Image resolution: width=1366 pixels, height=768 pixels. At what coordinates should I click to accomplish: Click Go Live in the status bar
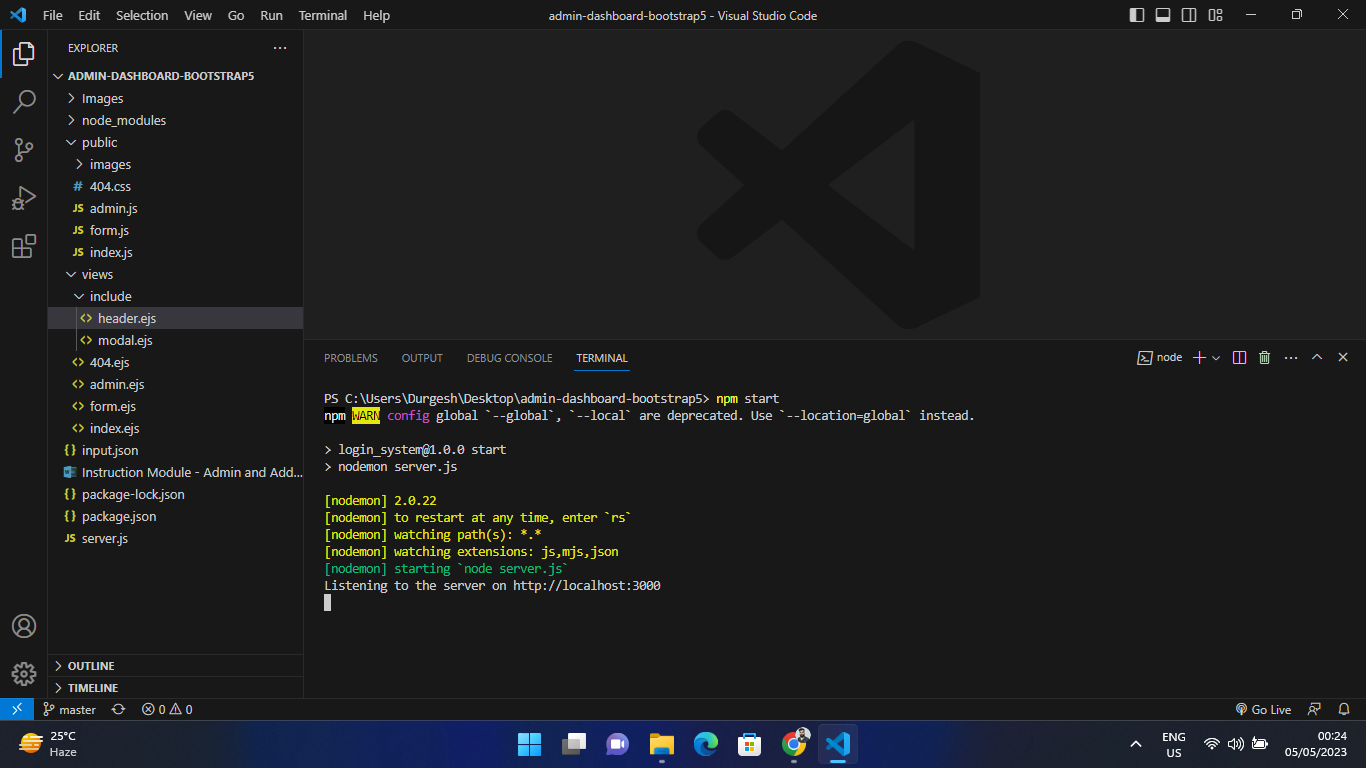pyautogui.click(x=1263, y=709)
